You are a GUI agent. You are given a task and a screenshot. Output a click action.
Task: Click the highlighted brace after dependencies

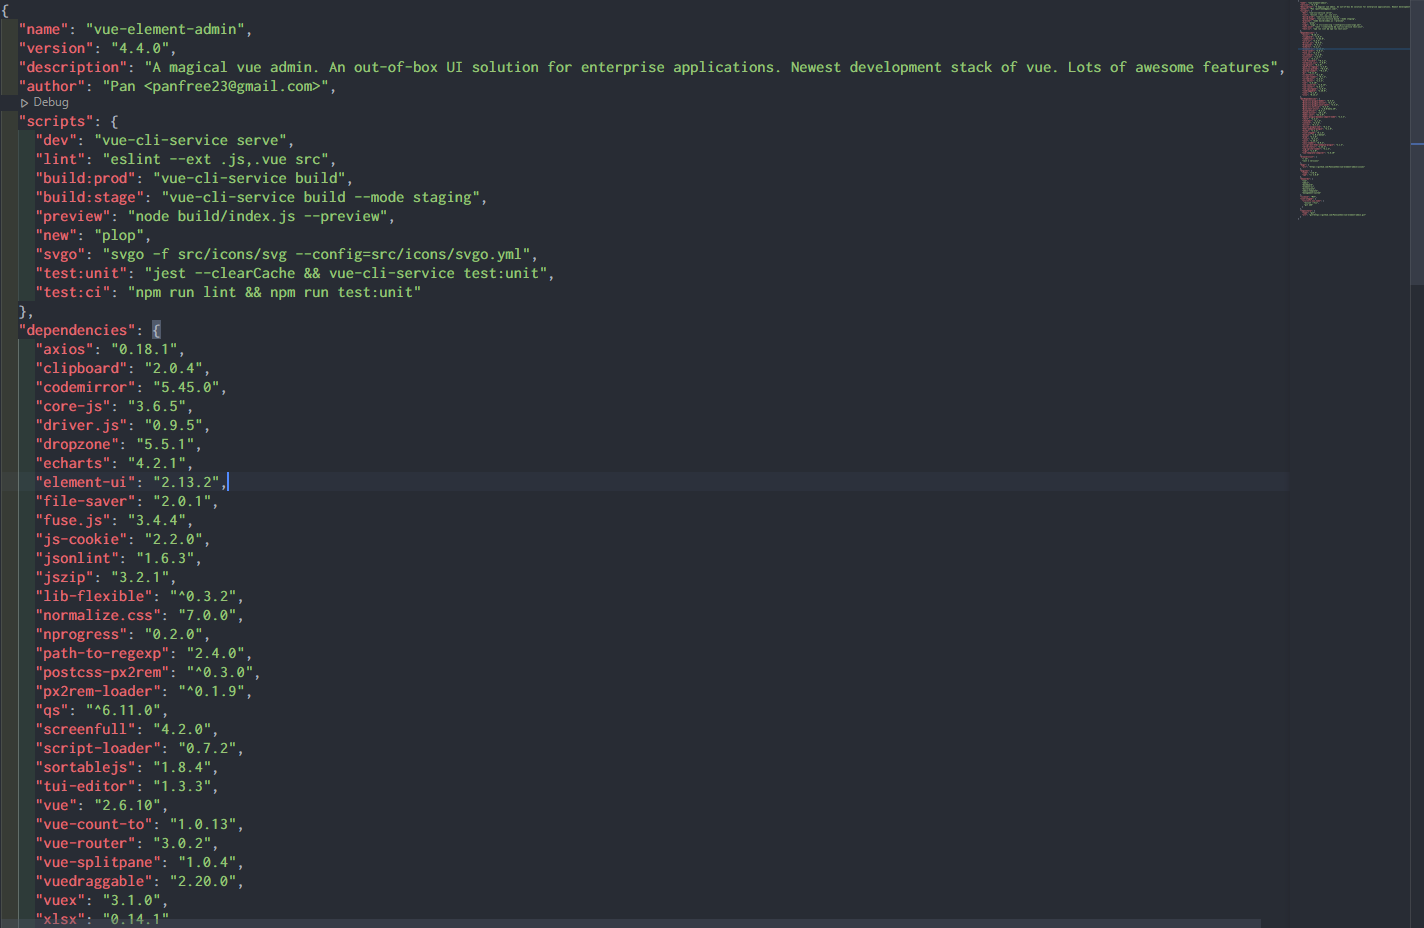156,330
